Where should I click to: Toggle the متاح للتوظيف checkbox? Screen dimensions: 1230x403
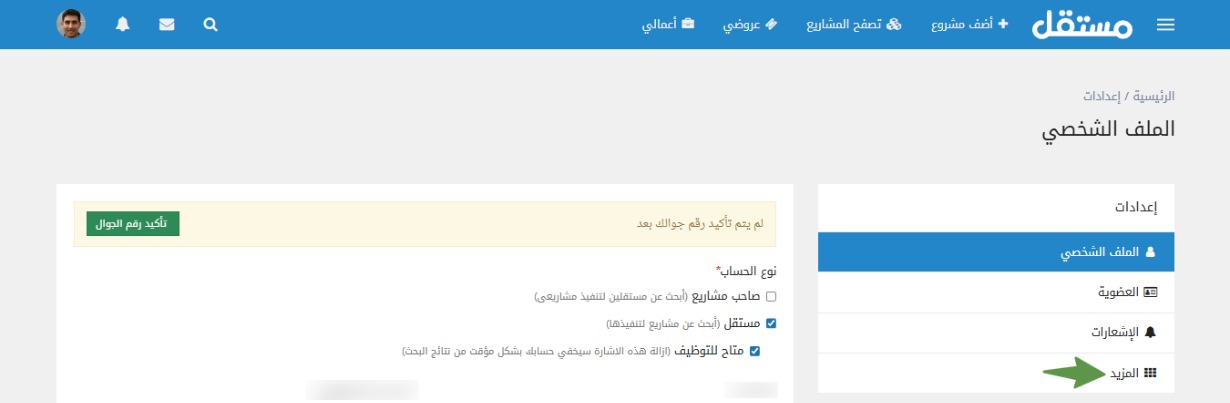tap(755, 351)
